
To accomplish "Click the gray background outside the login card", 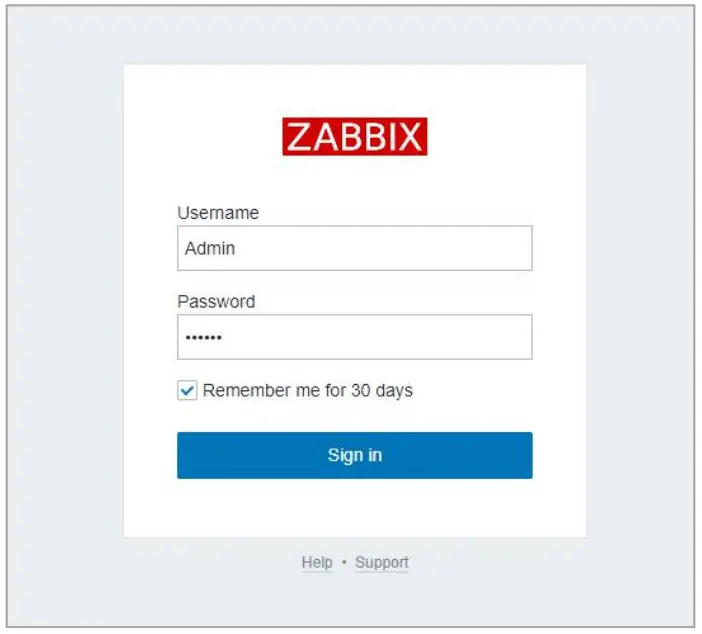I will (60, 300).
